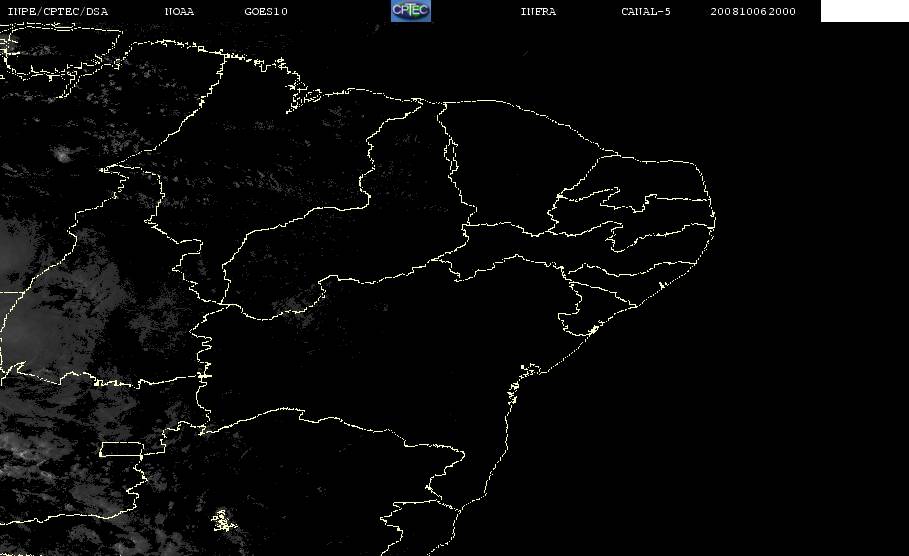Click the NOAA label in top bar
Image resolution: width=909 pixels, height=556 pixels.
click(179, 11)
